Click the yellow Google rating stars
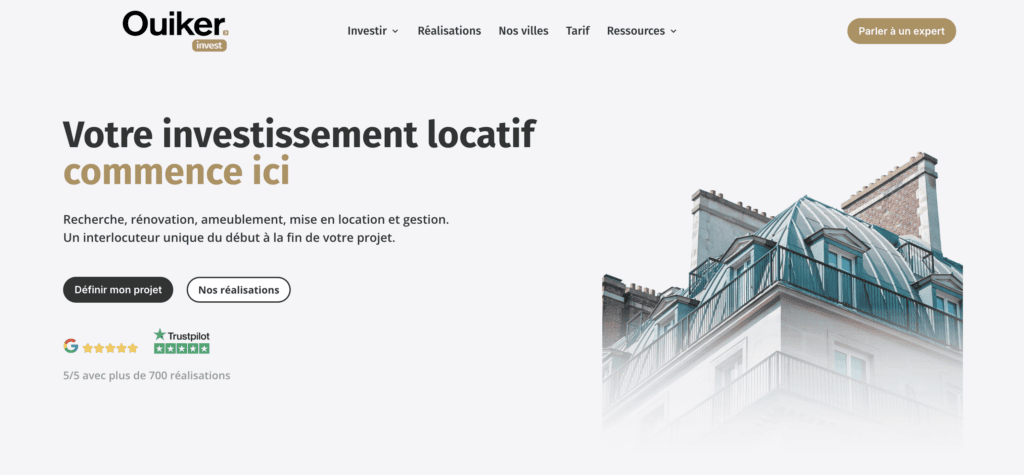This screenshot has width=1024, height=475. (x=110, y=348)
